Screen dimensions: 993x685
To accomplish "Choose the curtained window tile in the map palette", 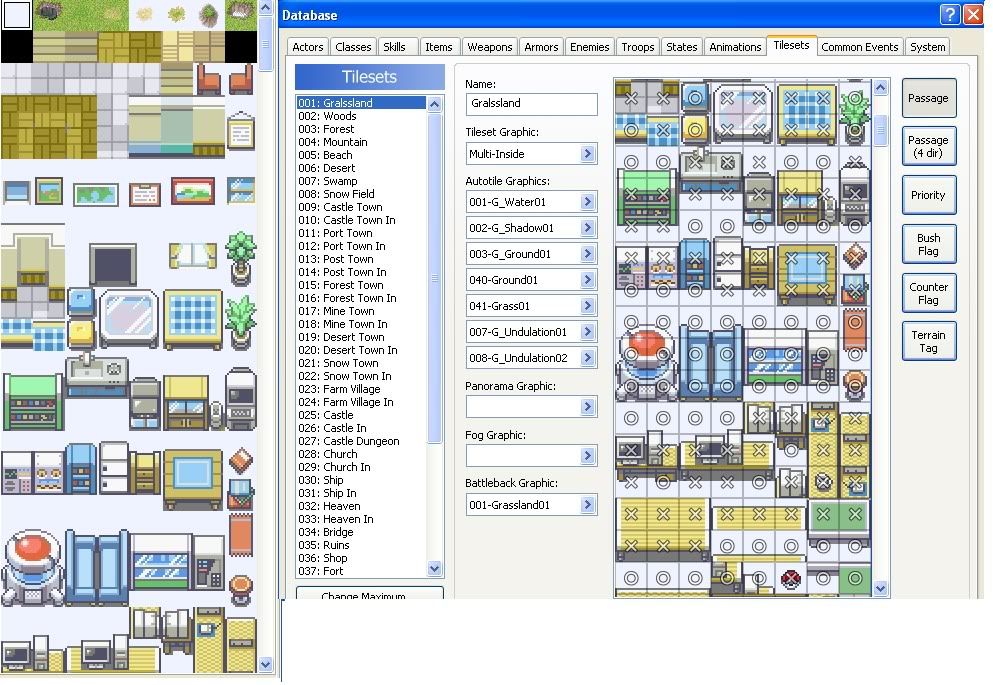I will click(x=193, y=255).
